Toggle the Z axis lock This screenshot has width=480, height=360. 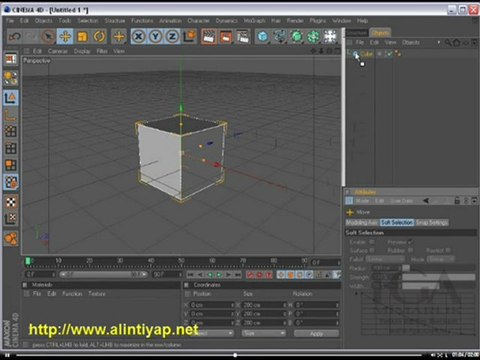point(172,36)
